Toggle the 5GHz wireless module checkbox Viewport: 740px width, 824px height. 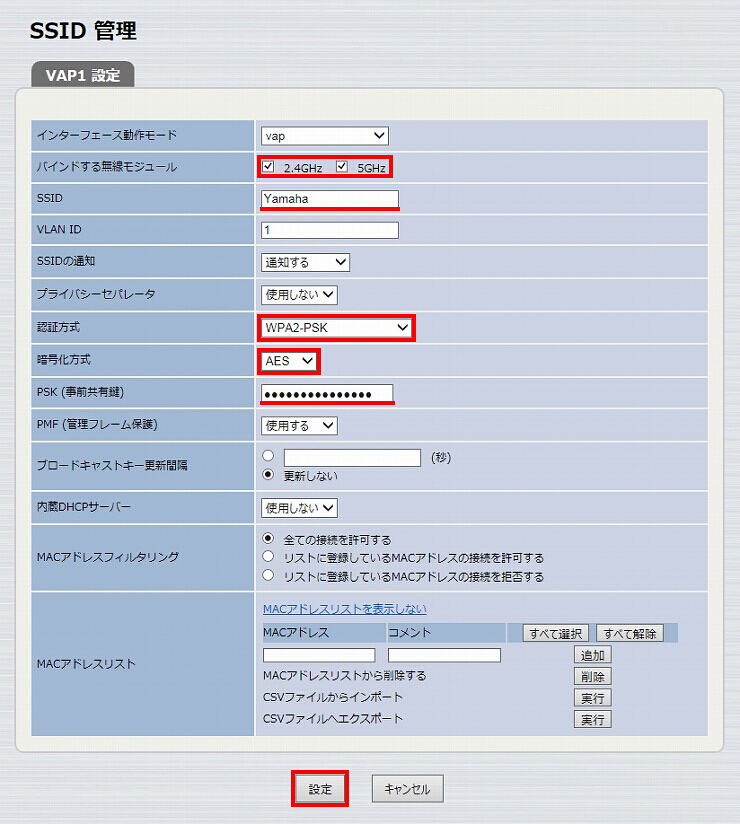342,167
